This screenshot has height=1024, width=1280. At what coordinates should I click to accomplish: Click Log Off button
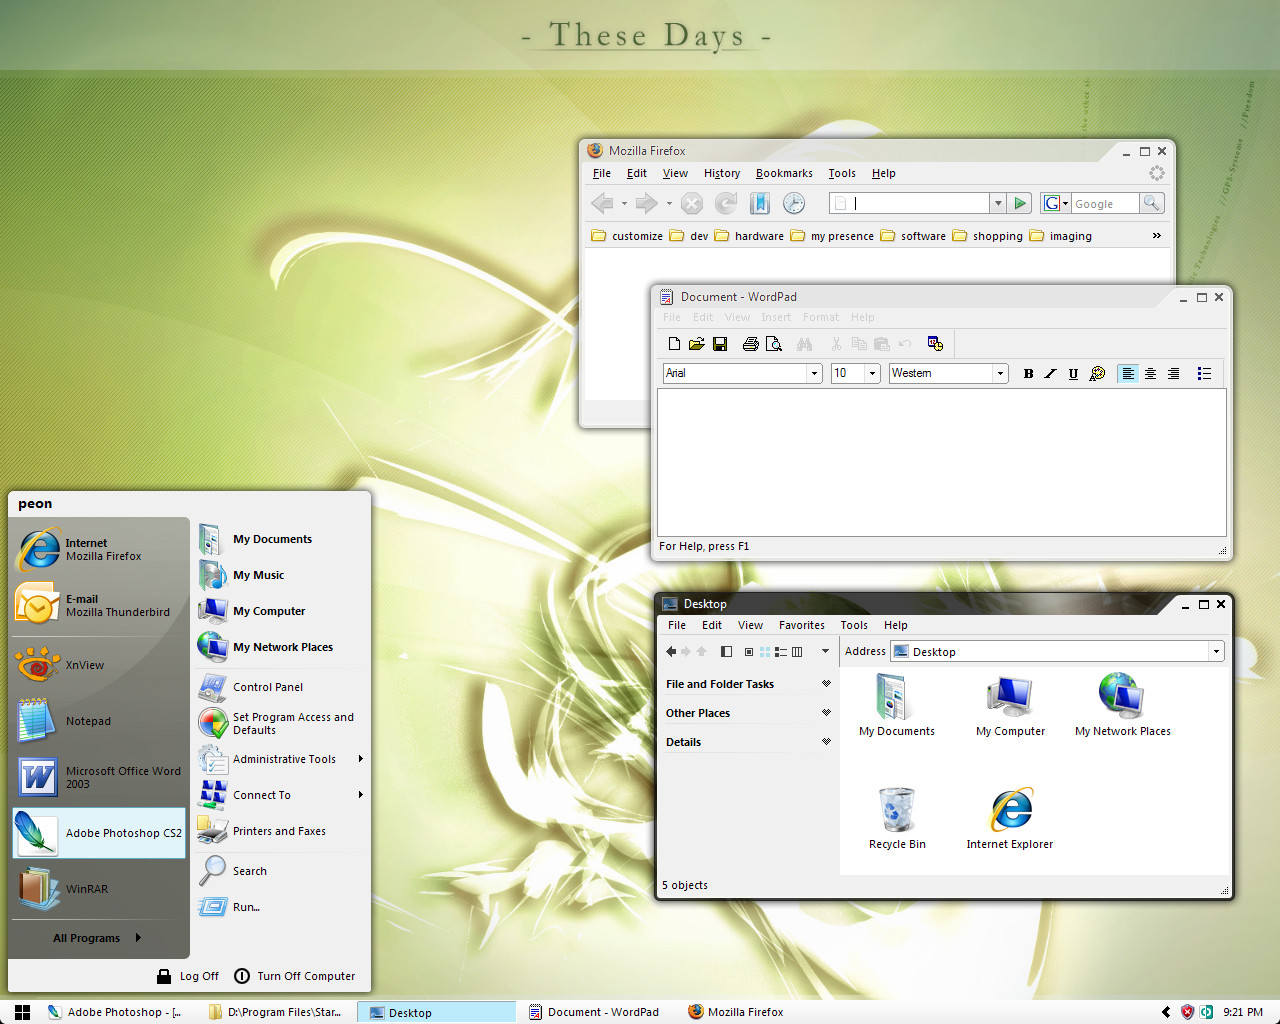coord(188,976)
